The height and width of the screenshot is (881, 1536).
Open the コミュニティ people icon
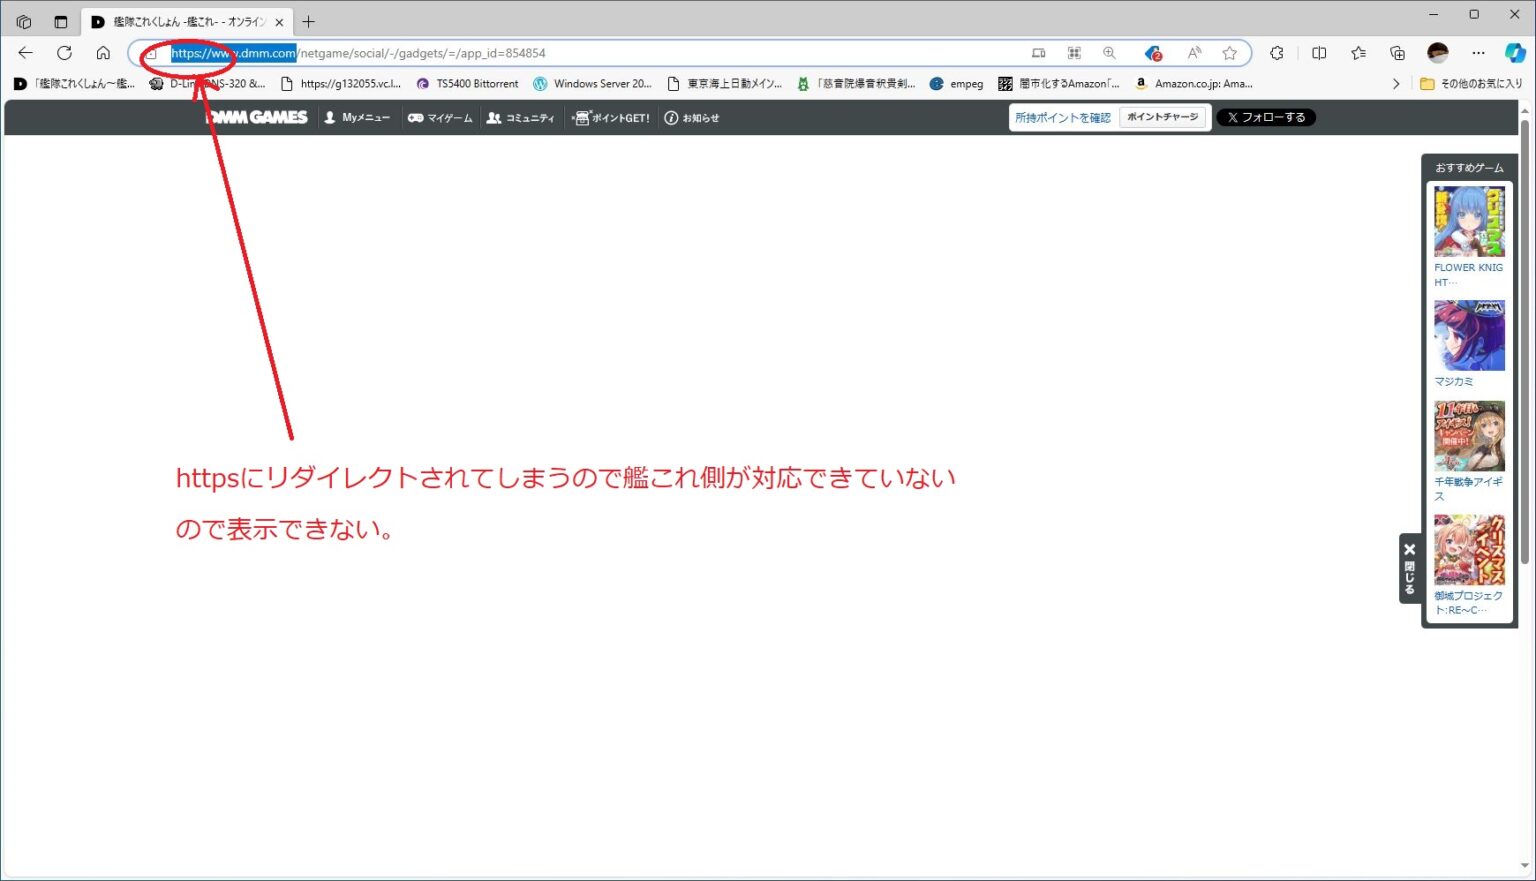[492, 117]
